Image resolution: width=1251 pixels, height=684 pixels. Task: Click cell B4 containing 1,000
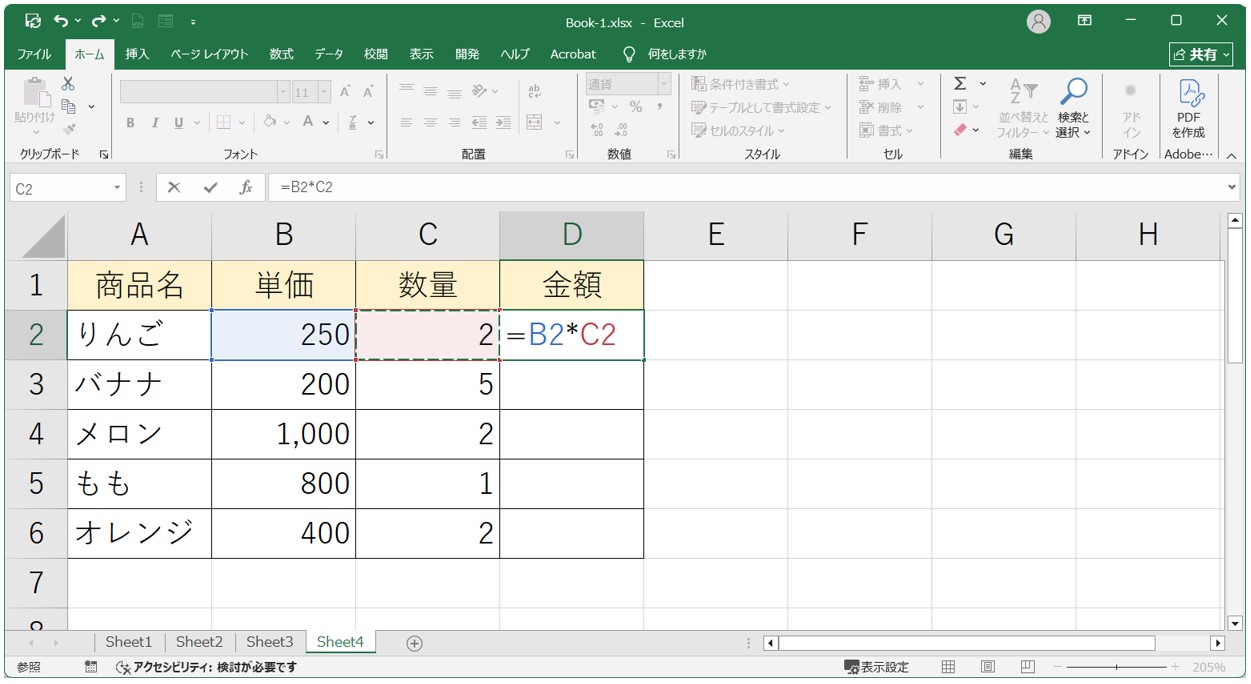(284, 434)
